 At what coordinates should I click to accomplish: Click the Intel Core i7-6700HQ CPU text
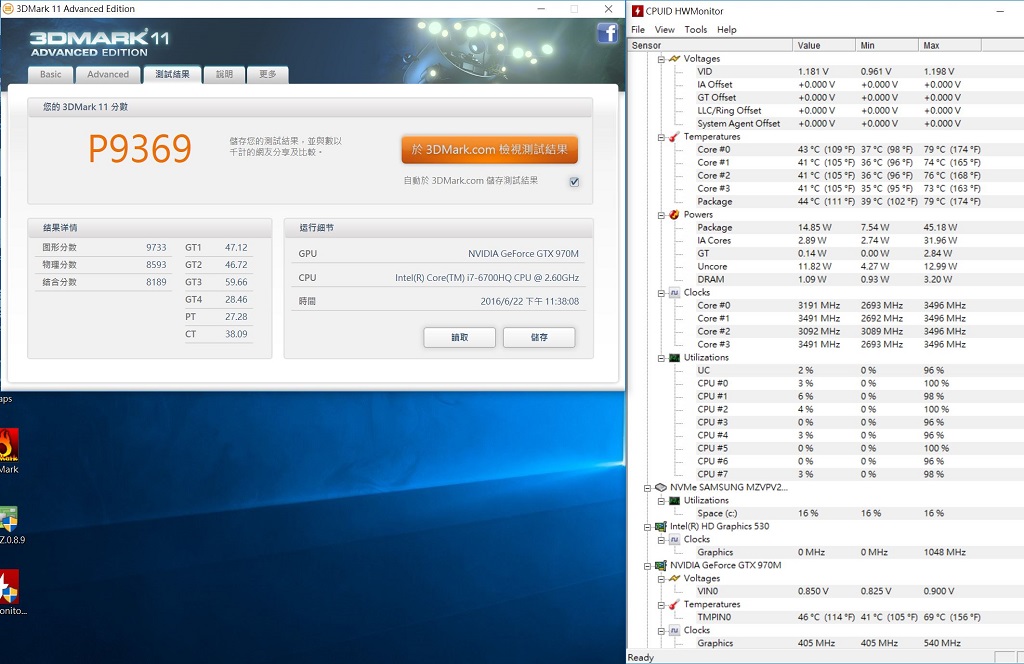[x=487, y=277]
